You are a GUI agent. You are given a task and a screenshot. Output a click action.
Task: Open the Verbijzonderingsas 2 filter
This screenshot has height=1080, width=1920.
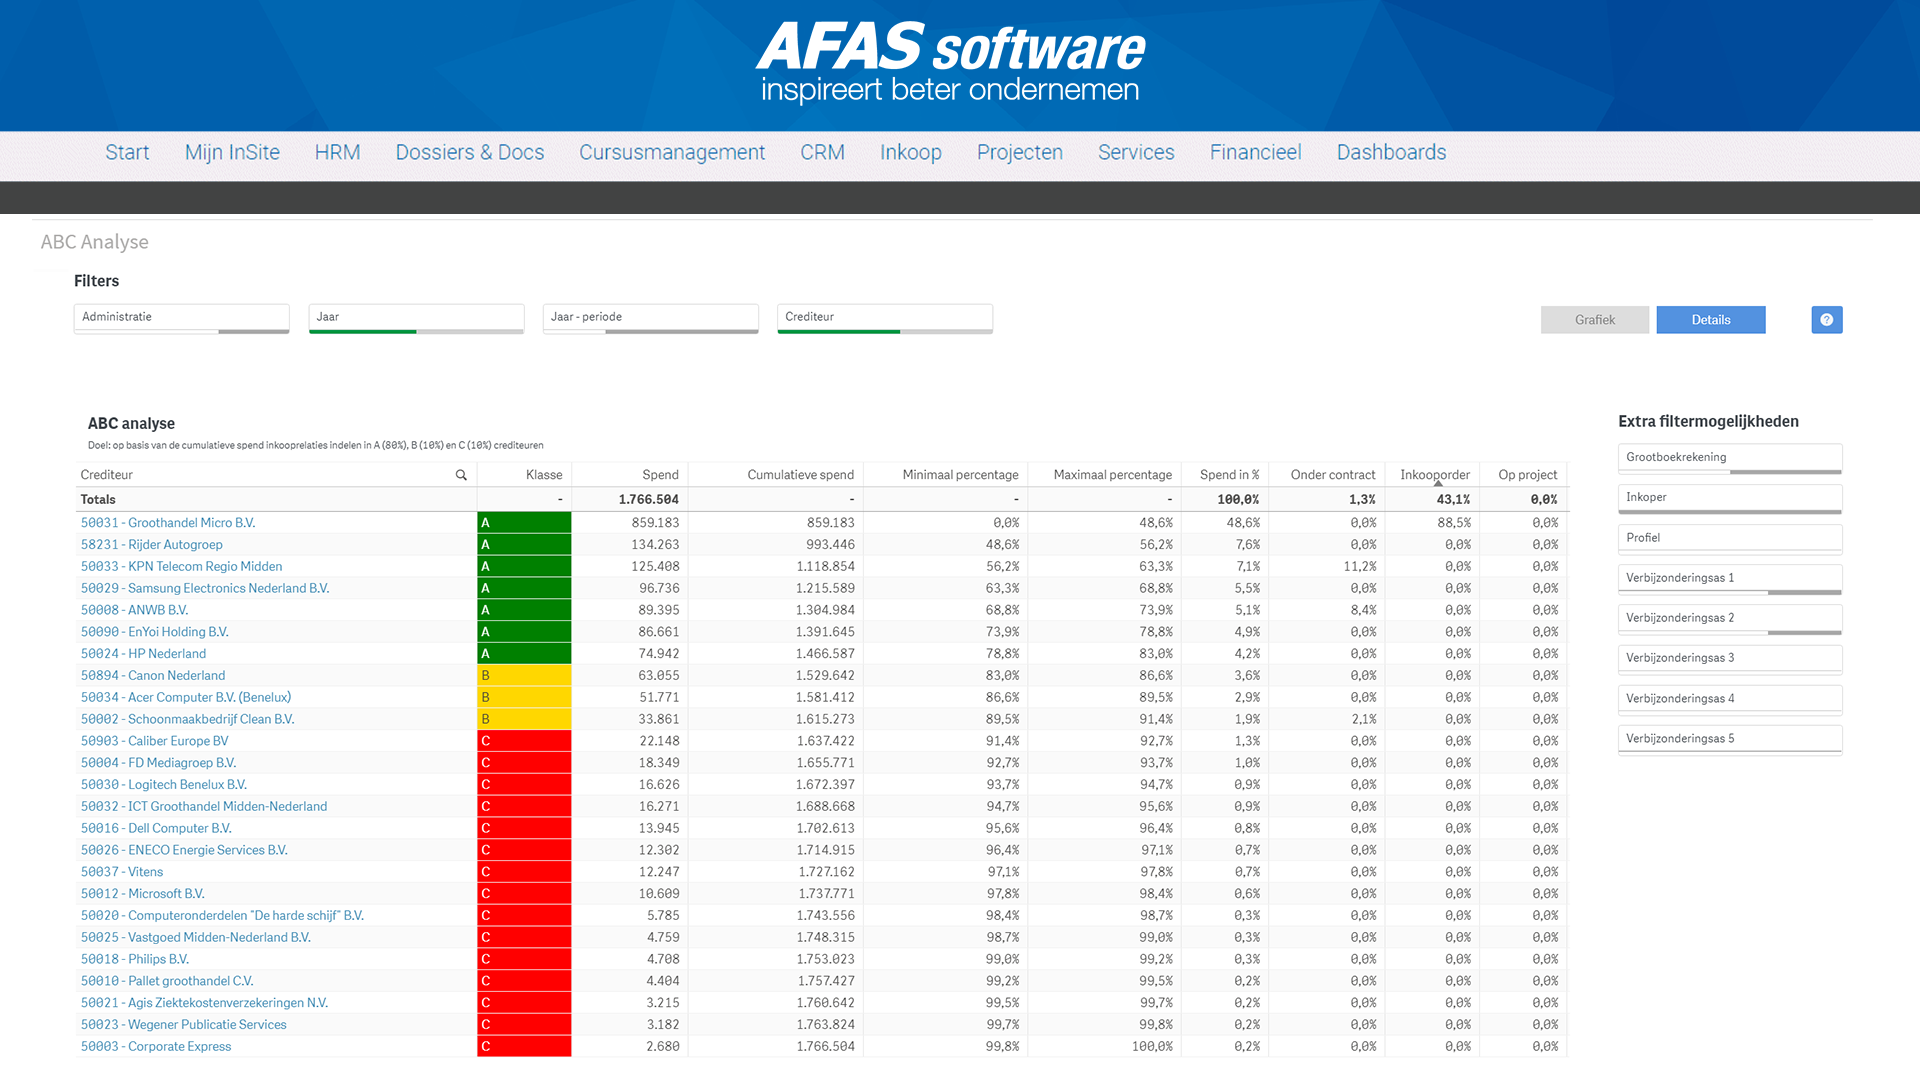coord(1729,619)
